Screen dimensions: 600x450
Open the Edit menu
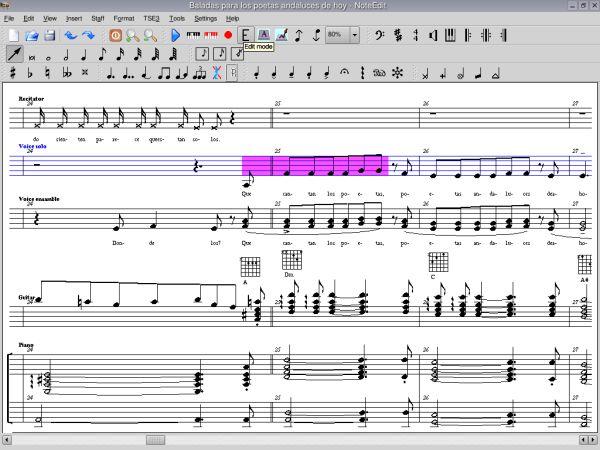click(29, 18)
